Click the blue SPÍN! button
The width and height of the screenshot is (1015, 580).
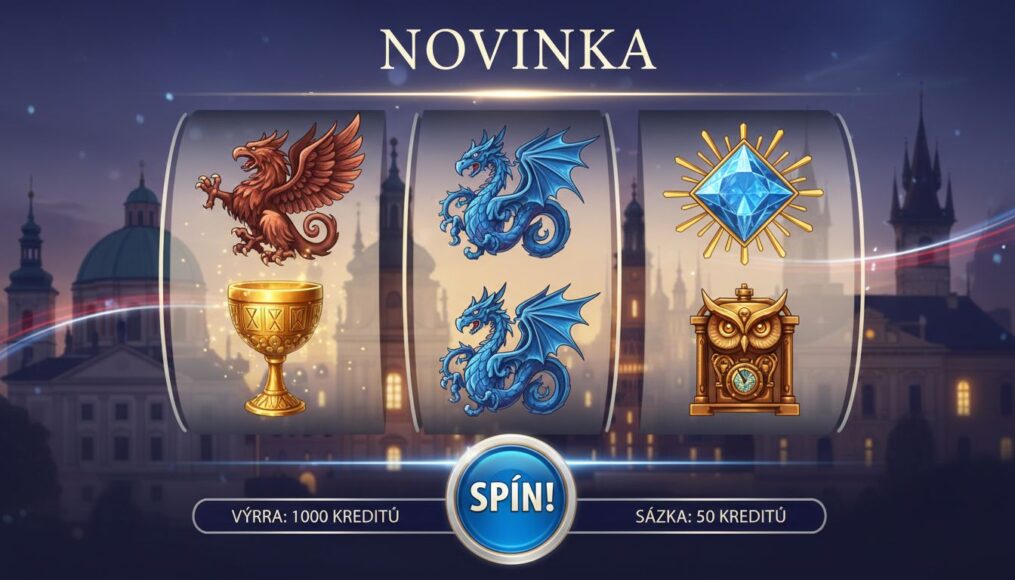[511, 498]
